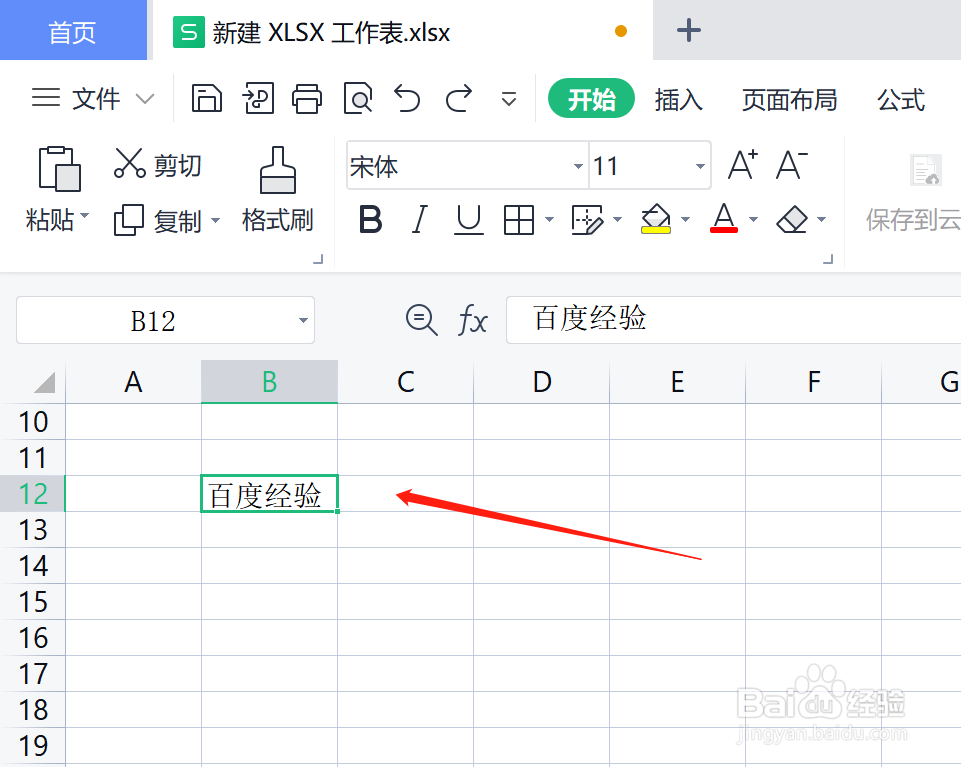The image size is (961, 767).
Task: Toggle underline formatting
Action: [x=469, y=219]
